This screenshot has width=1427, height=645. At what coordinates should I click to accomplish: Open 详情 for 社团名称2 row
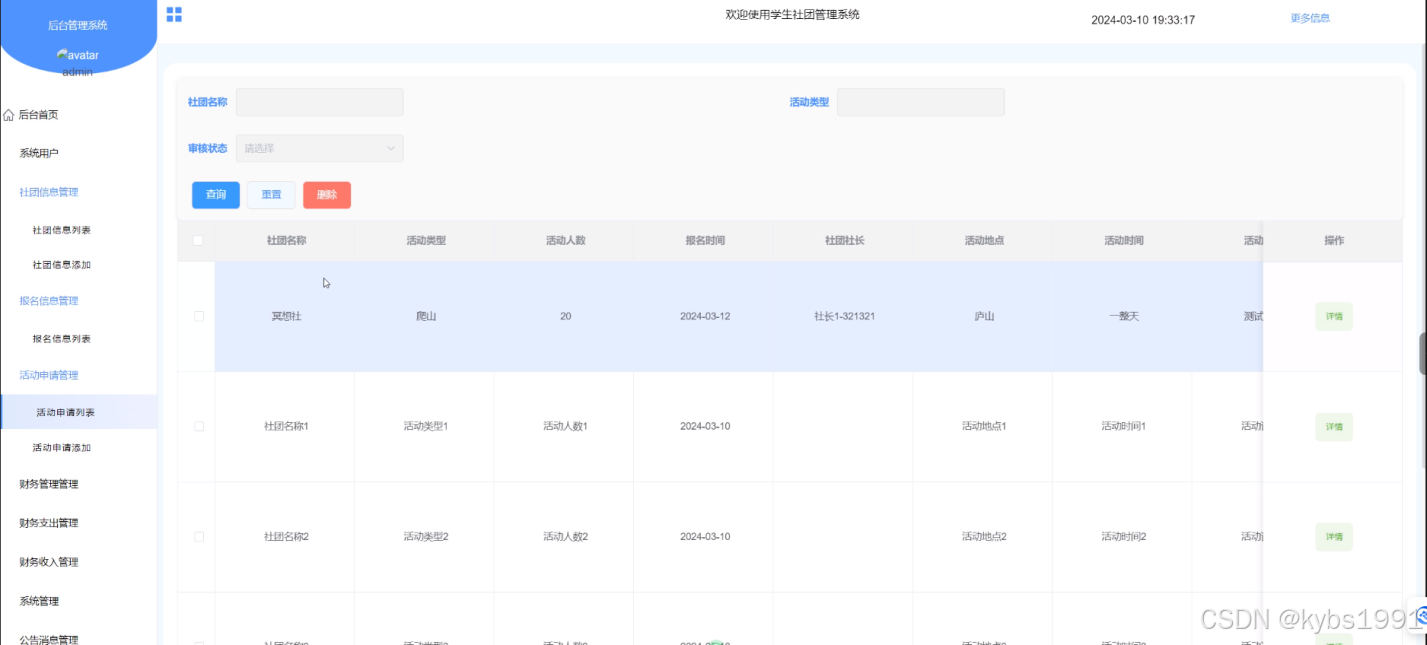(x=1334, y=537)
